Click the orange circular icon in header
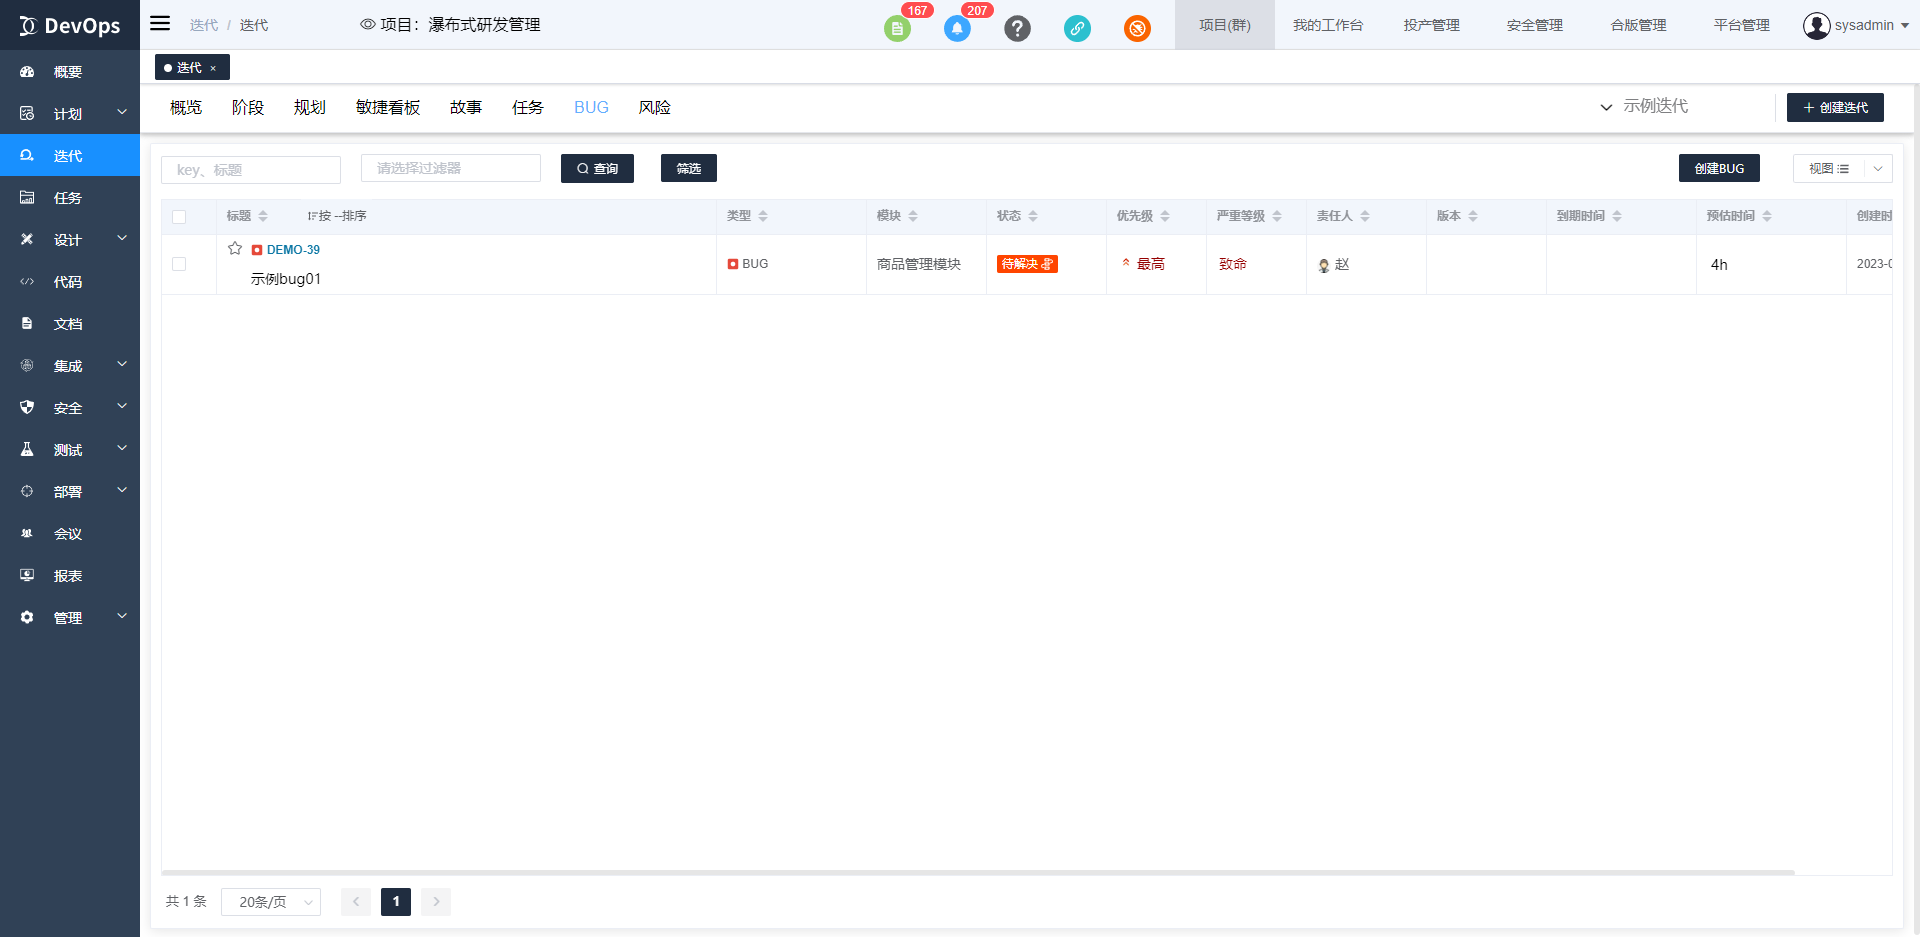The image size is (1920, 937). pos(1137,29)
